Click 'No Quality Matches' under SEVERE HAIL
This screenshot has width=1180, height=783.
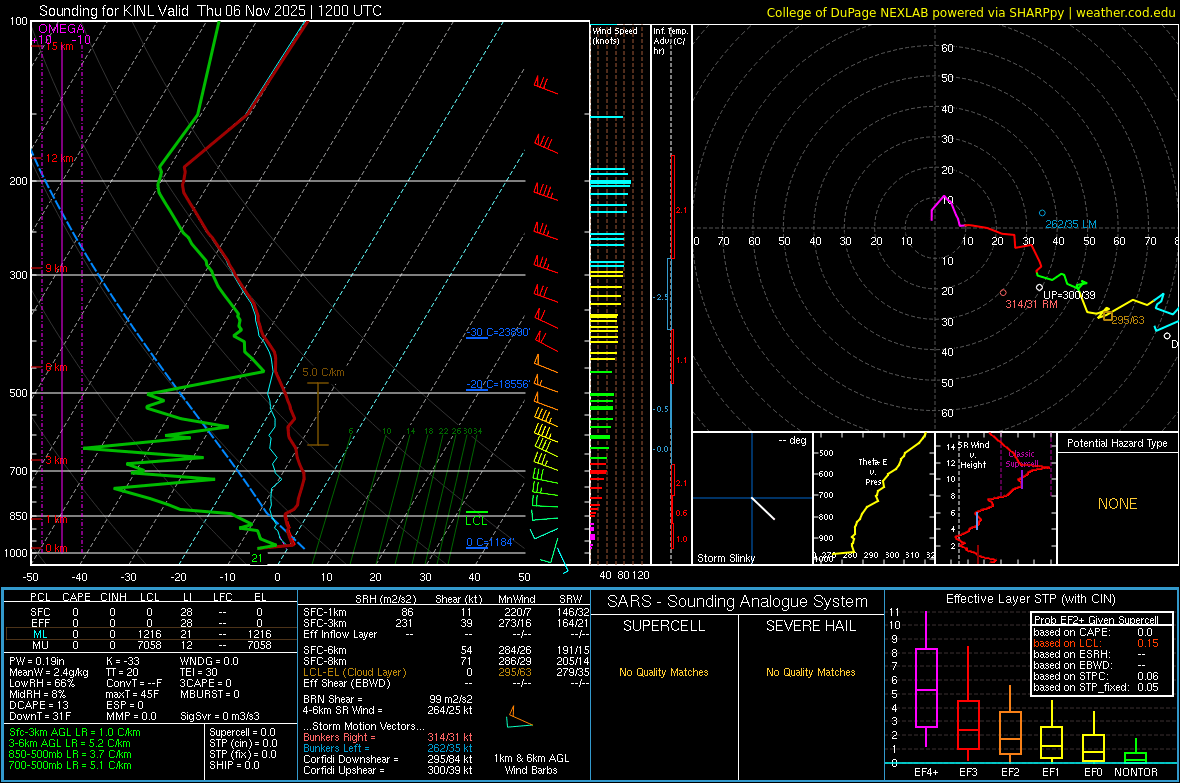810,672
